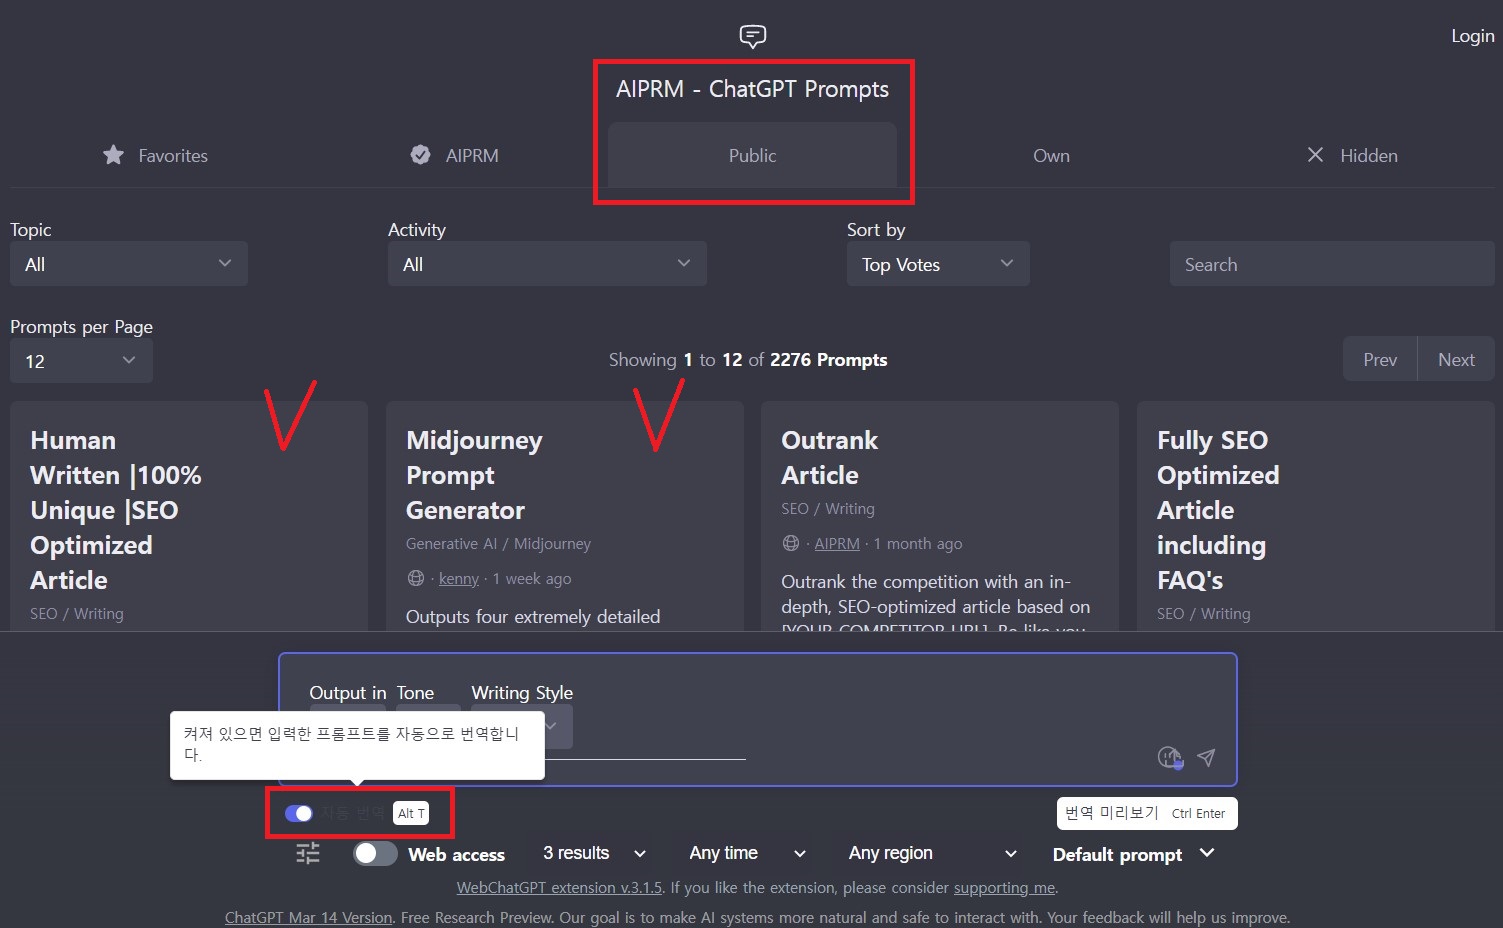
Task: Select the Human Written 100% Unique article card
Action: pyautogui.click(x=189, y=516)
